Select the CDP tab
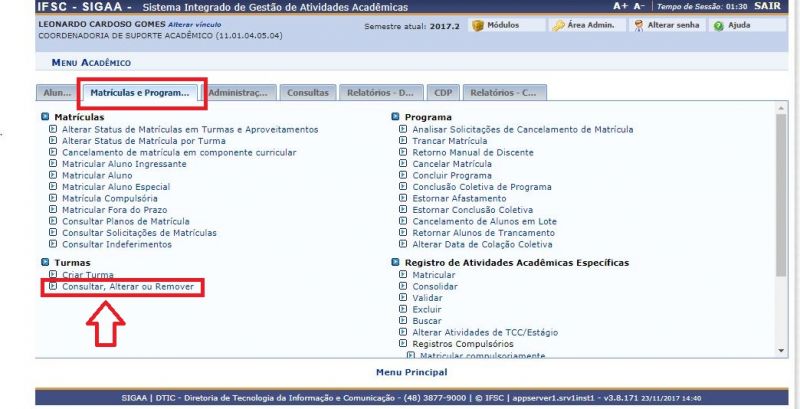The height and width of the screenshot is (409, 800). [x=442, y=93]
